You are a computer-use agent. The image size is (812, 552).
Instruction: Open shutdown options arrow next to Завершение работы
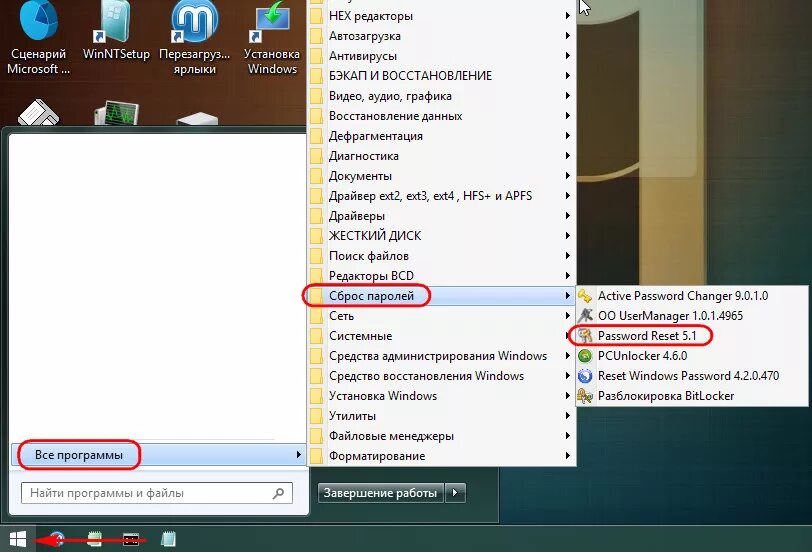(455, 493)
